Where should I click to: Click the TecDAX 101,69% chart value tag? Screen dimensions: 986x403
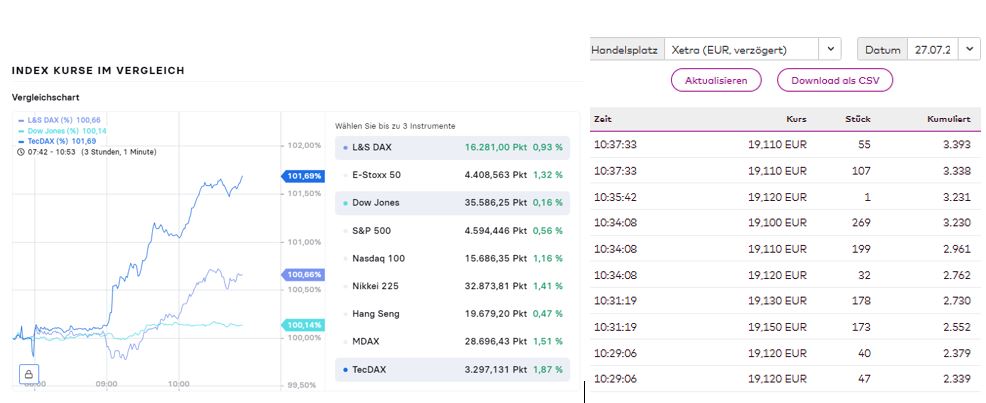(303, 177)
